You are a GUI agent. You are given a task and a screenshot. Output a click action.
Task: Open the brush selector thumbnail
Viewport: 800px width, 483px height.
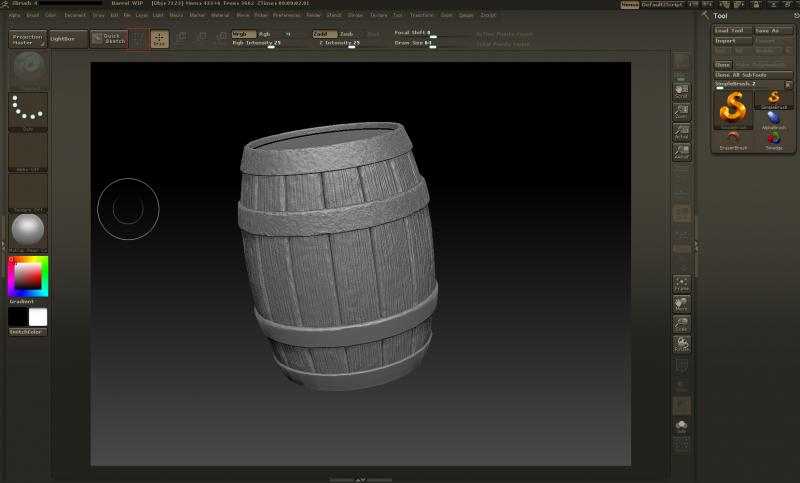[28, 68]
